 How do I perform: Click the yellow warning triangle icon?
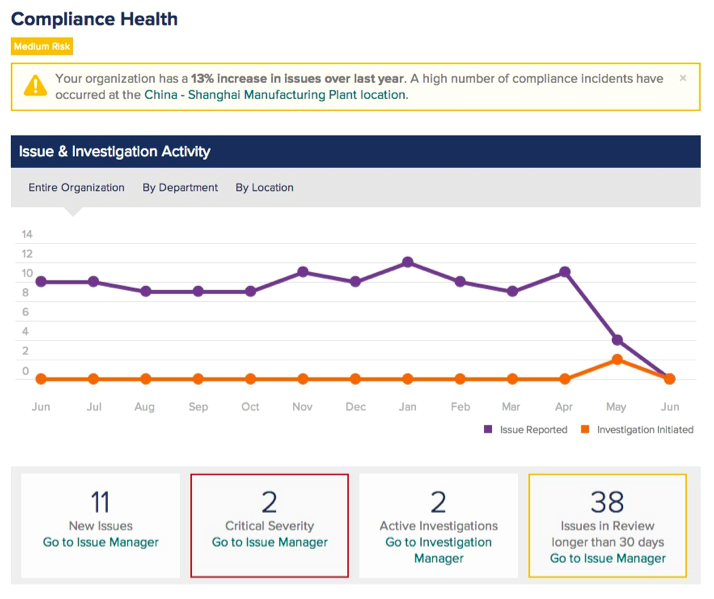(x=35, y=86)
